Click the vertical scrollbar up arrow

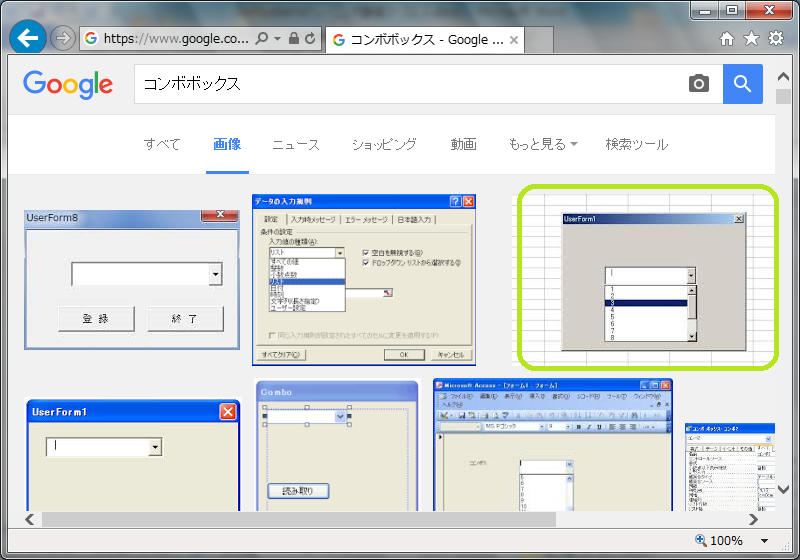tap(783, 78)
